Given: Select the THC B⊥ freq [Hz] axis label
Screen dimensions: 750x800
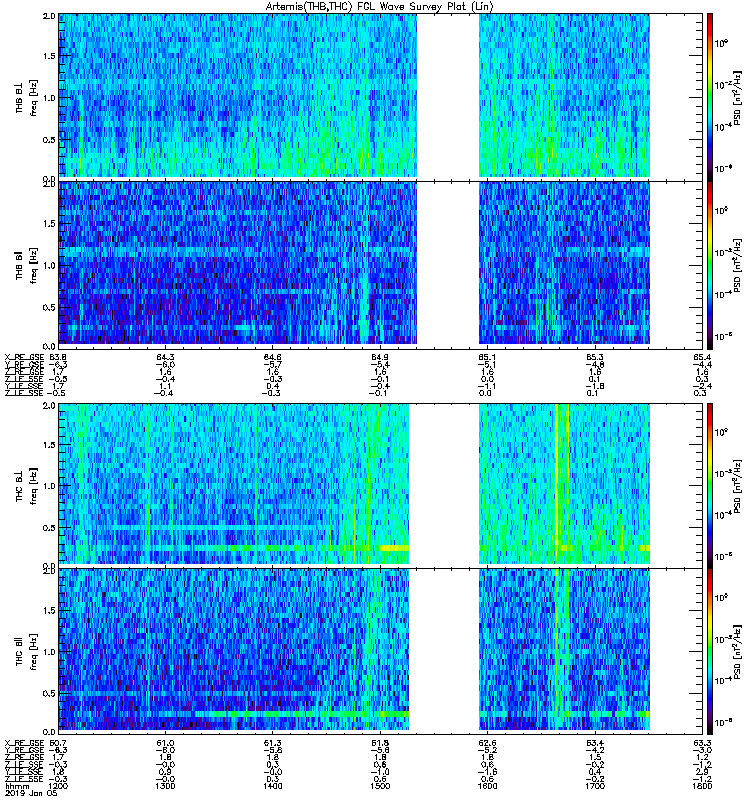Looking at the screenshot, I should coord(26,486).
